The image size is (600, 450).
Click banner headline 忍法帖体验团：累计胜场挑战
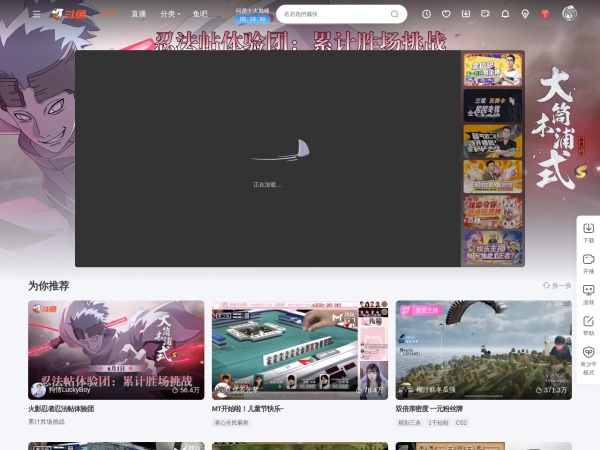tap(301, 41)
